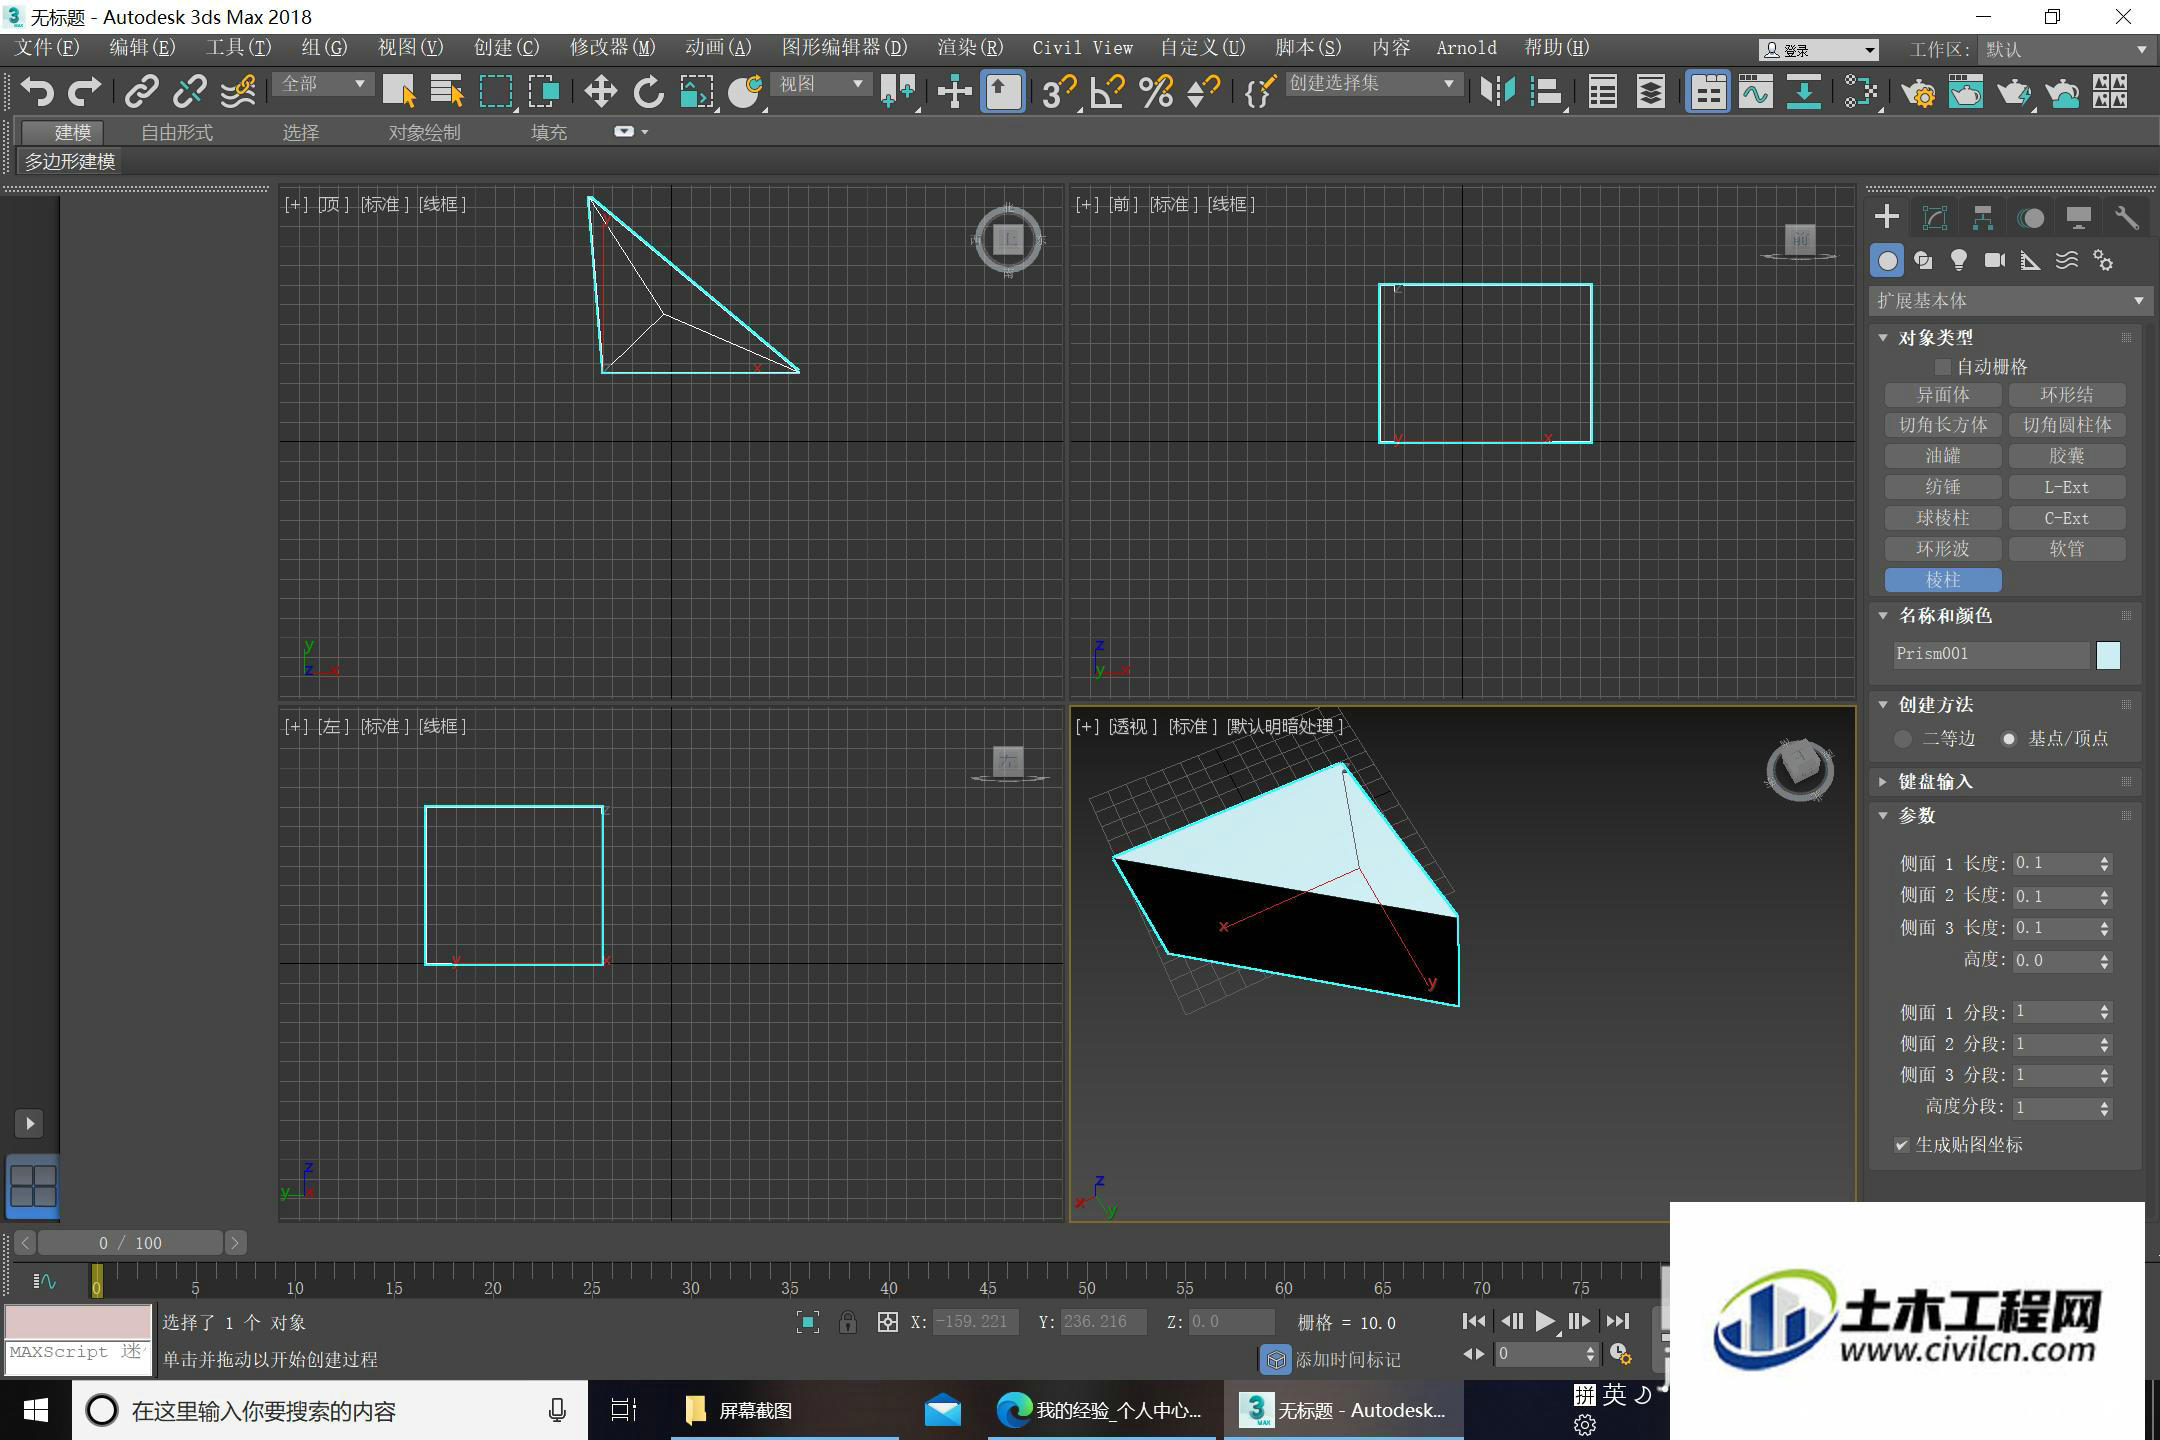Click the Undo arrow icon
The image size is (2160, 1440).
[x=37, y=92]
